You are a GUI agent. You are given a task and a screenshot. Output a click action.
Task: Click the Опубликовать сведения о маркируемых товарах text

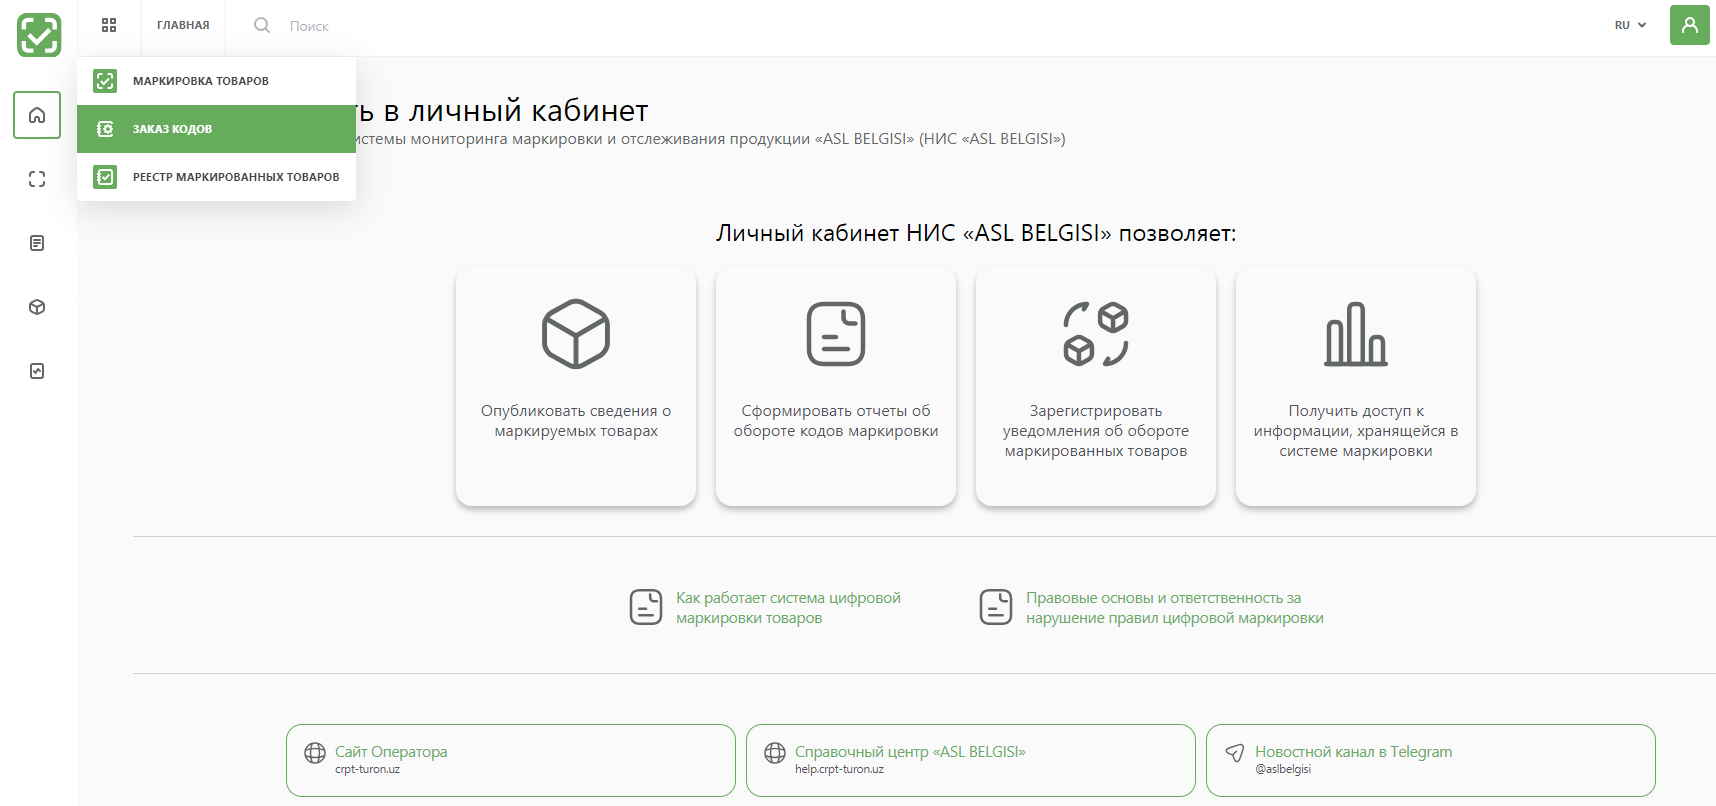(x=576, y=421)
